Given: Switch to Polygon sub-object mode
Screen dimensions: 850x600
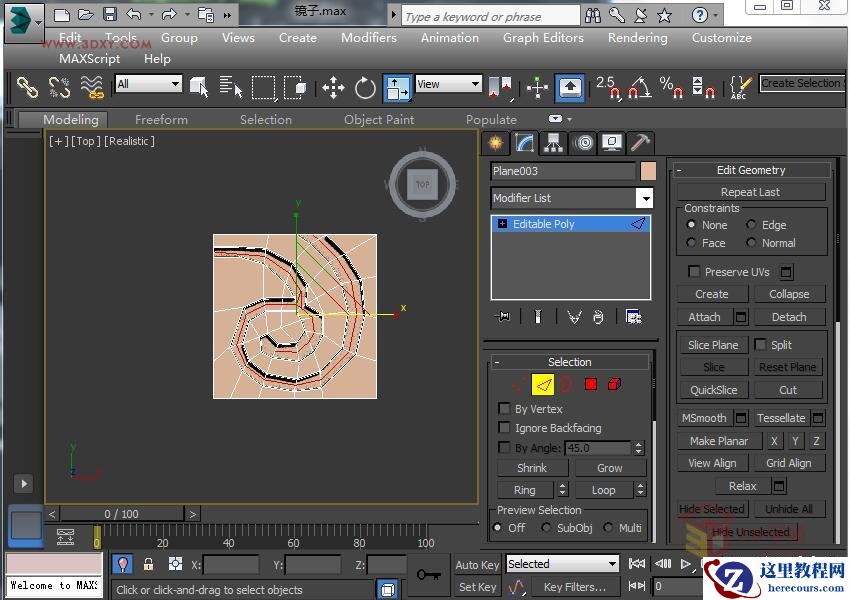Looking at the screenshot, I should [589, 384].
